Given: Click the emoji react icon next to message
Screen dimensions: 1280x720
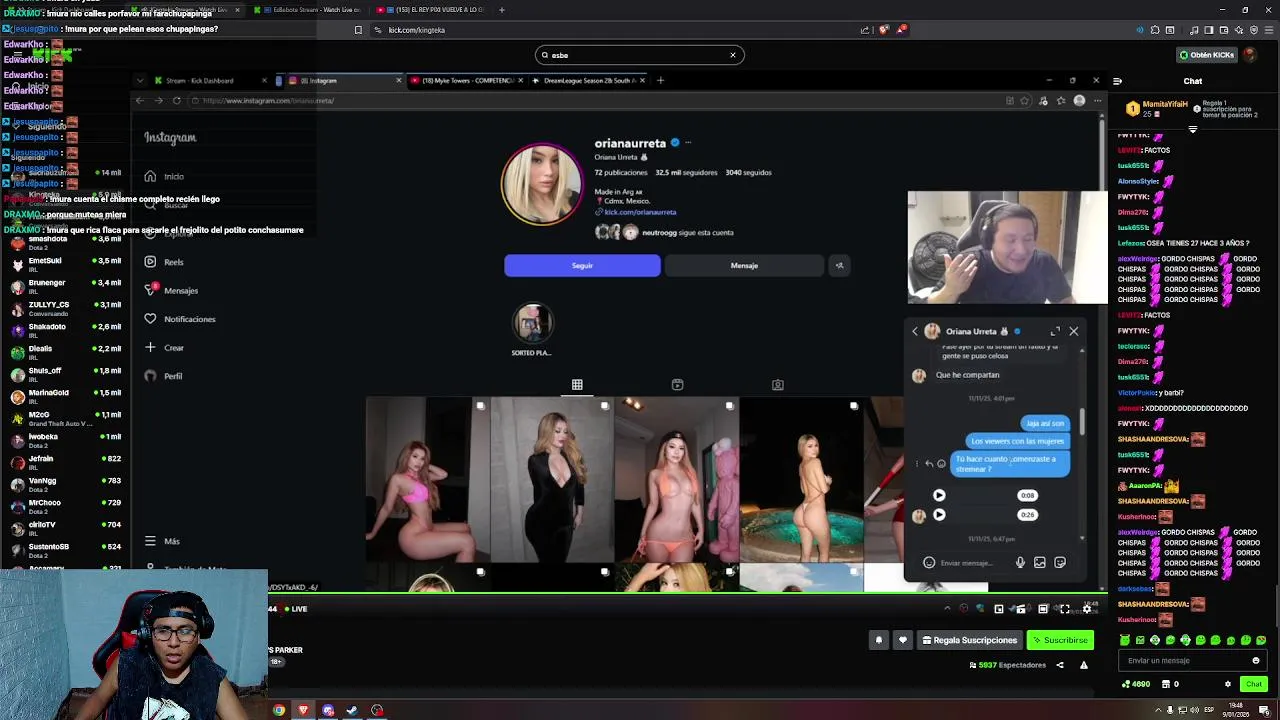Looking at the screenshot, I should pos(941,463).
